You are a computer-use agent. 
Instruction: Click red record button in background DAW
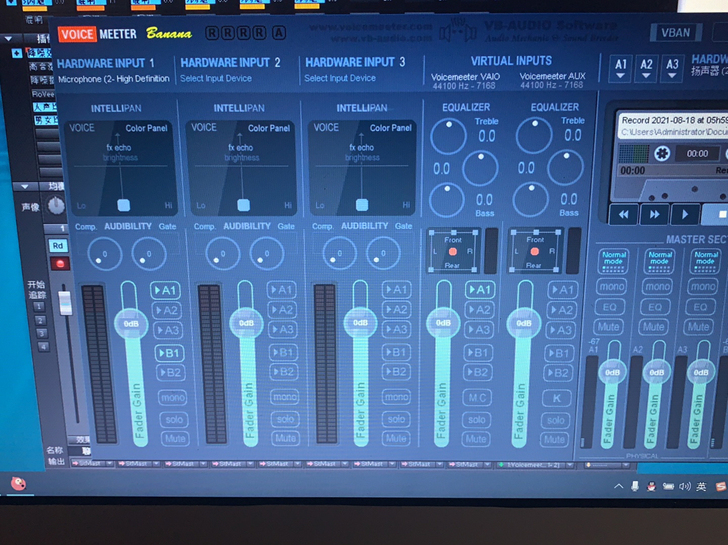tap(59, 264)
